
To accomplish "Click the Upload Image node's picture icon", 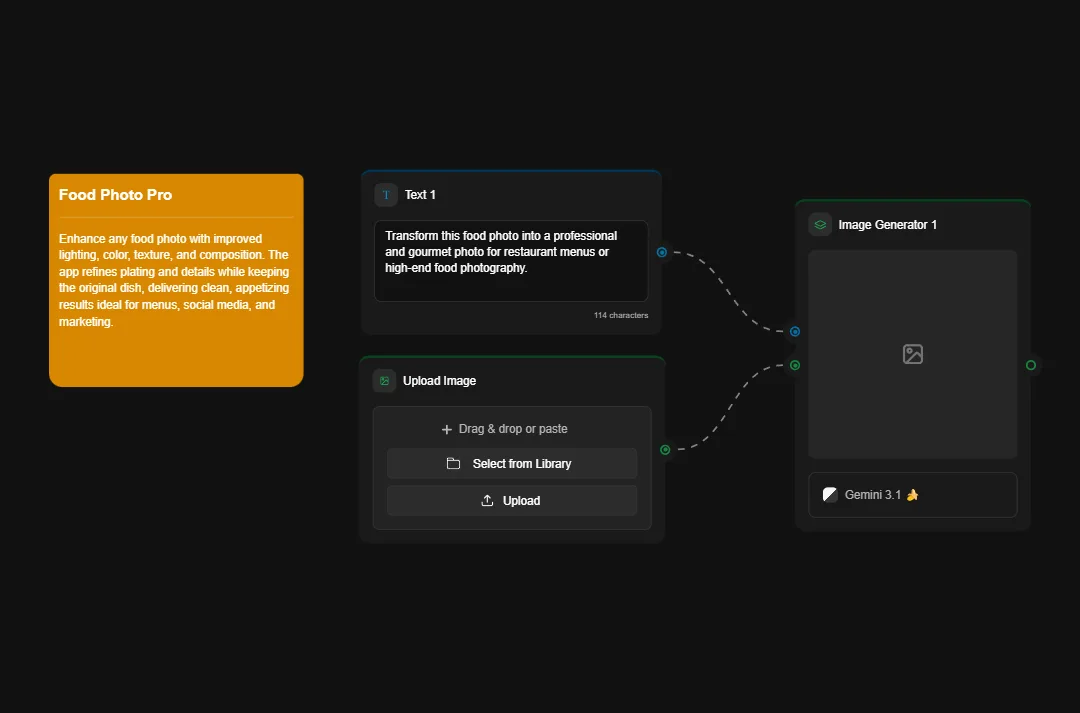I will (x=384, y=381).
